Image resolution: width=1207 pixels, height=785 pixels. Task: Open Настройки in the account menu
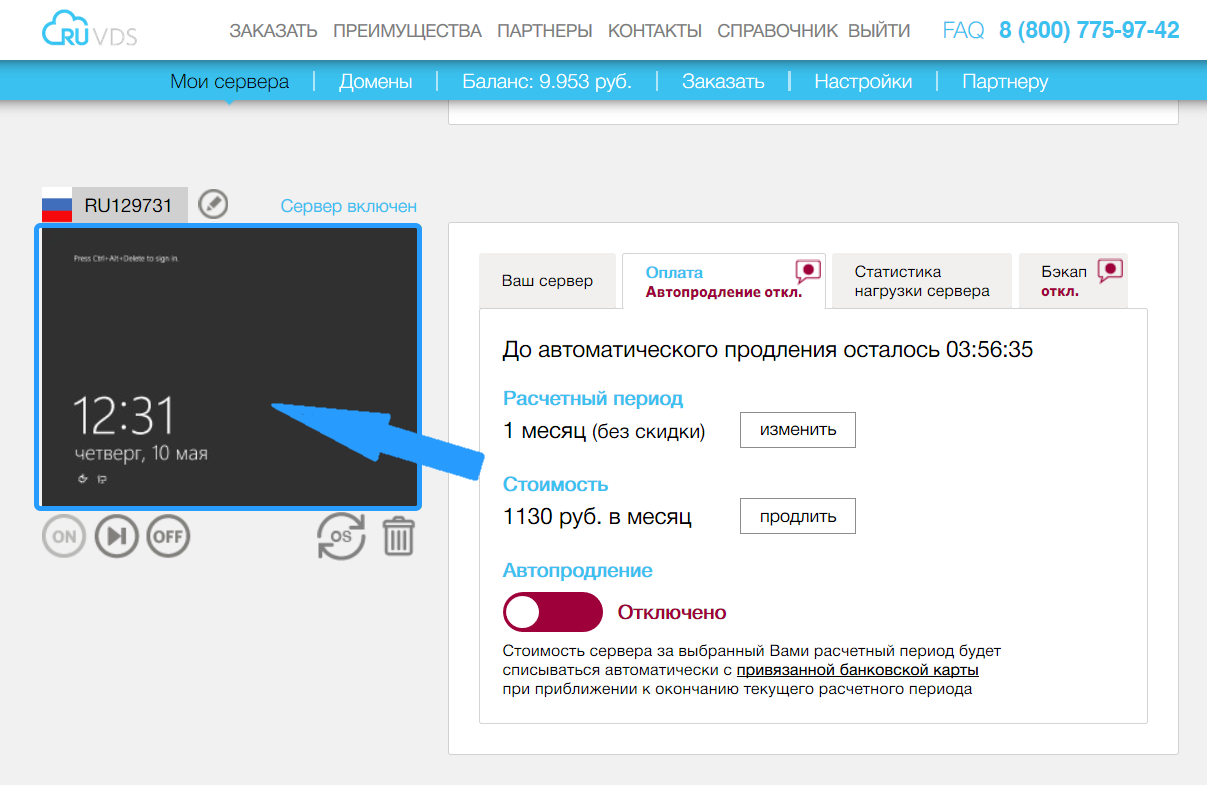click(862, 82)
